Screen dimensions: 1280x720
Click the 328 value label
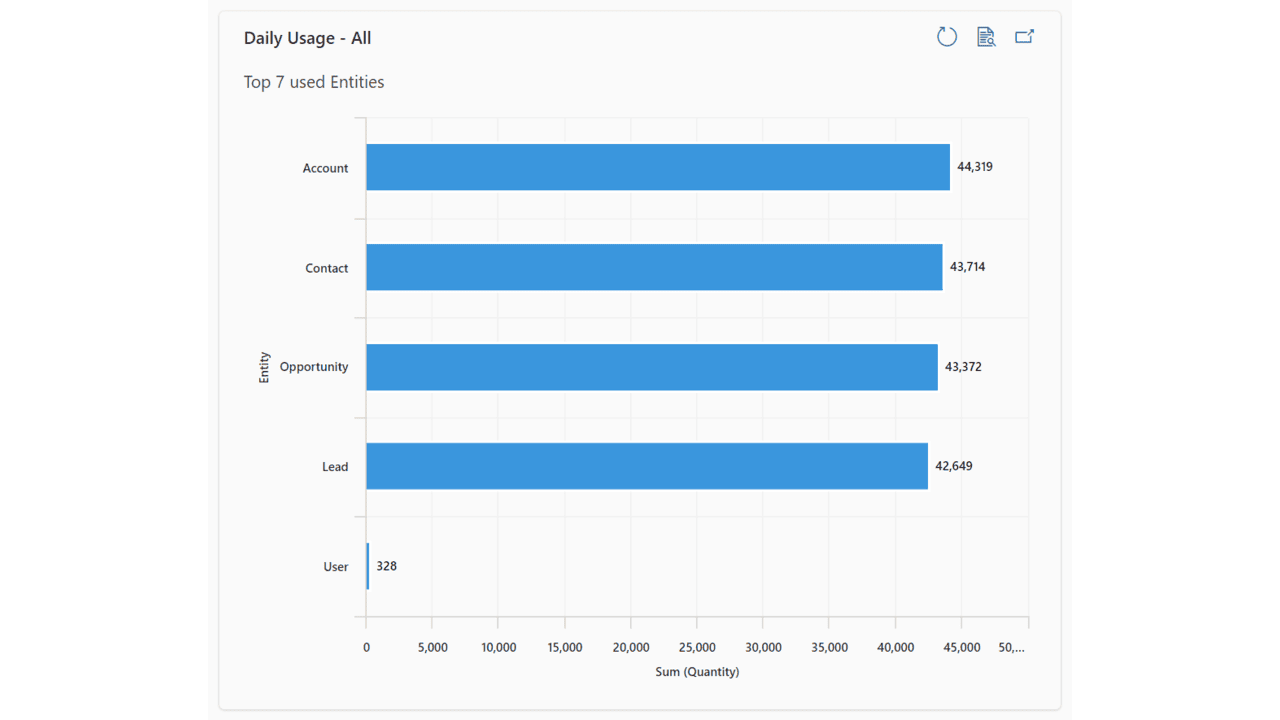coord(386,566)
